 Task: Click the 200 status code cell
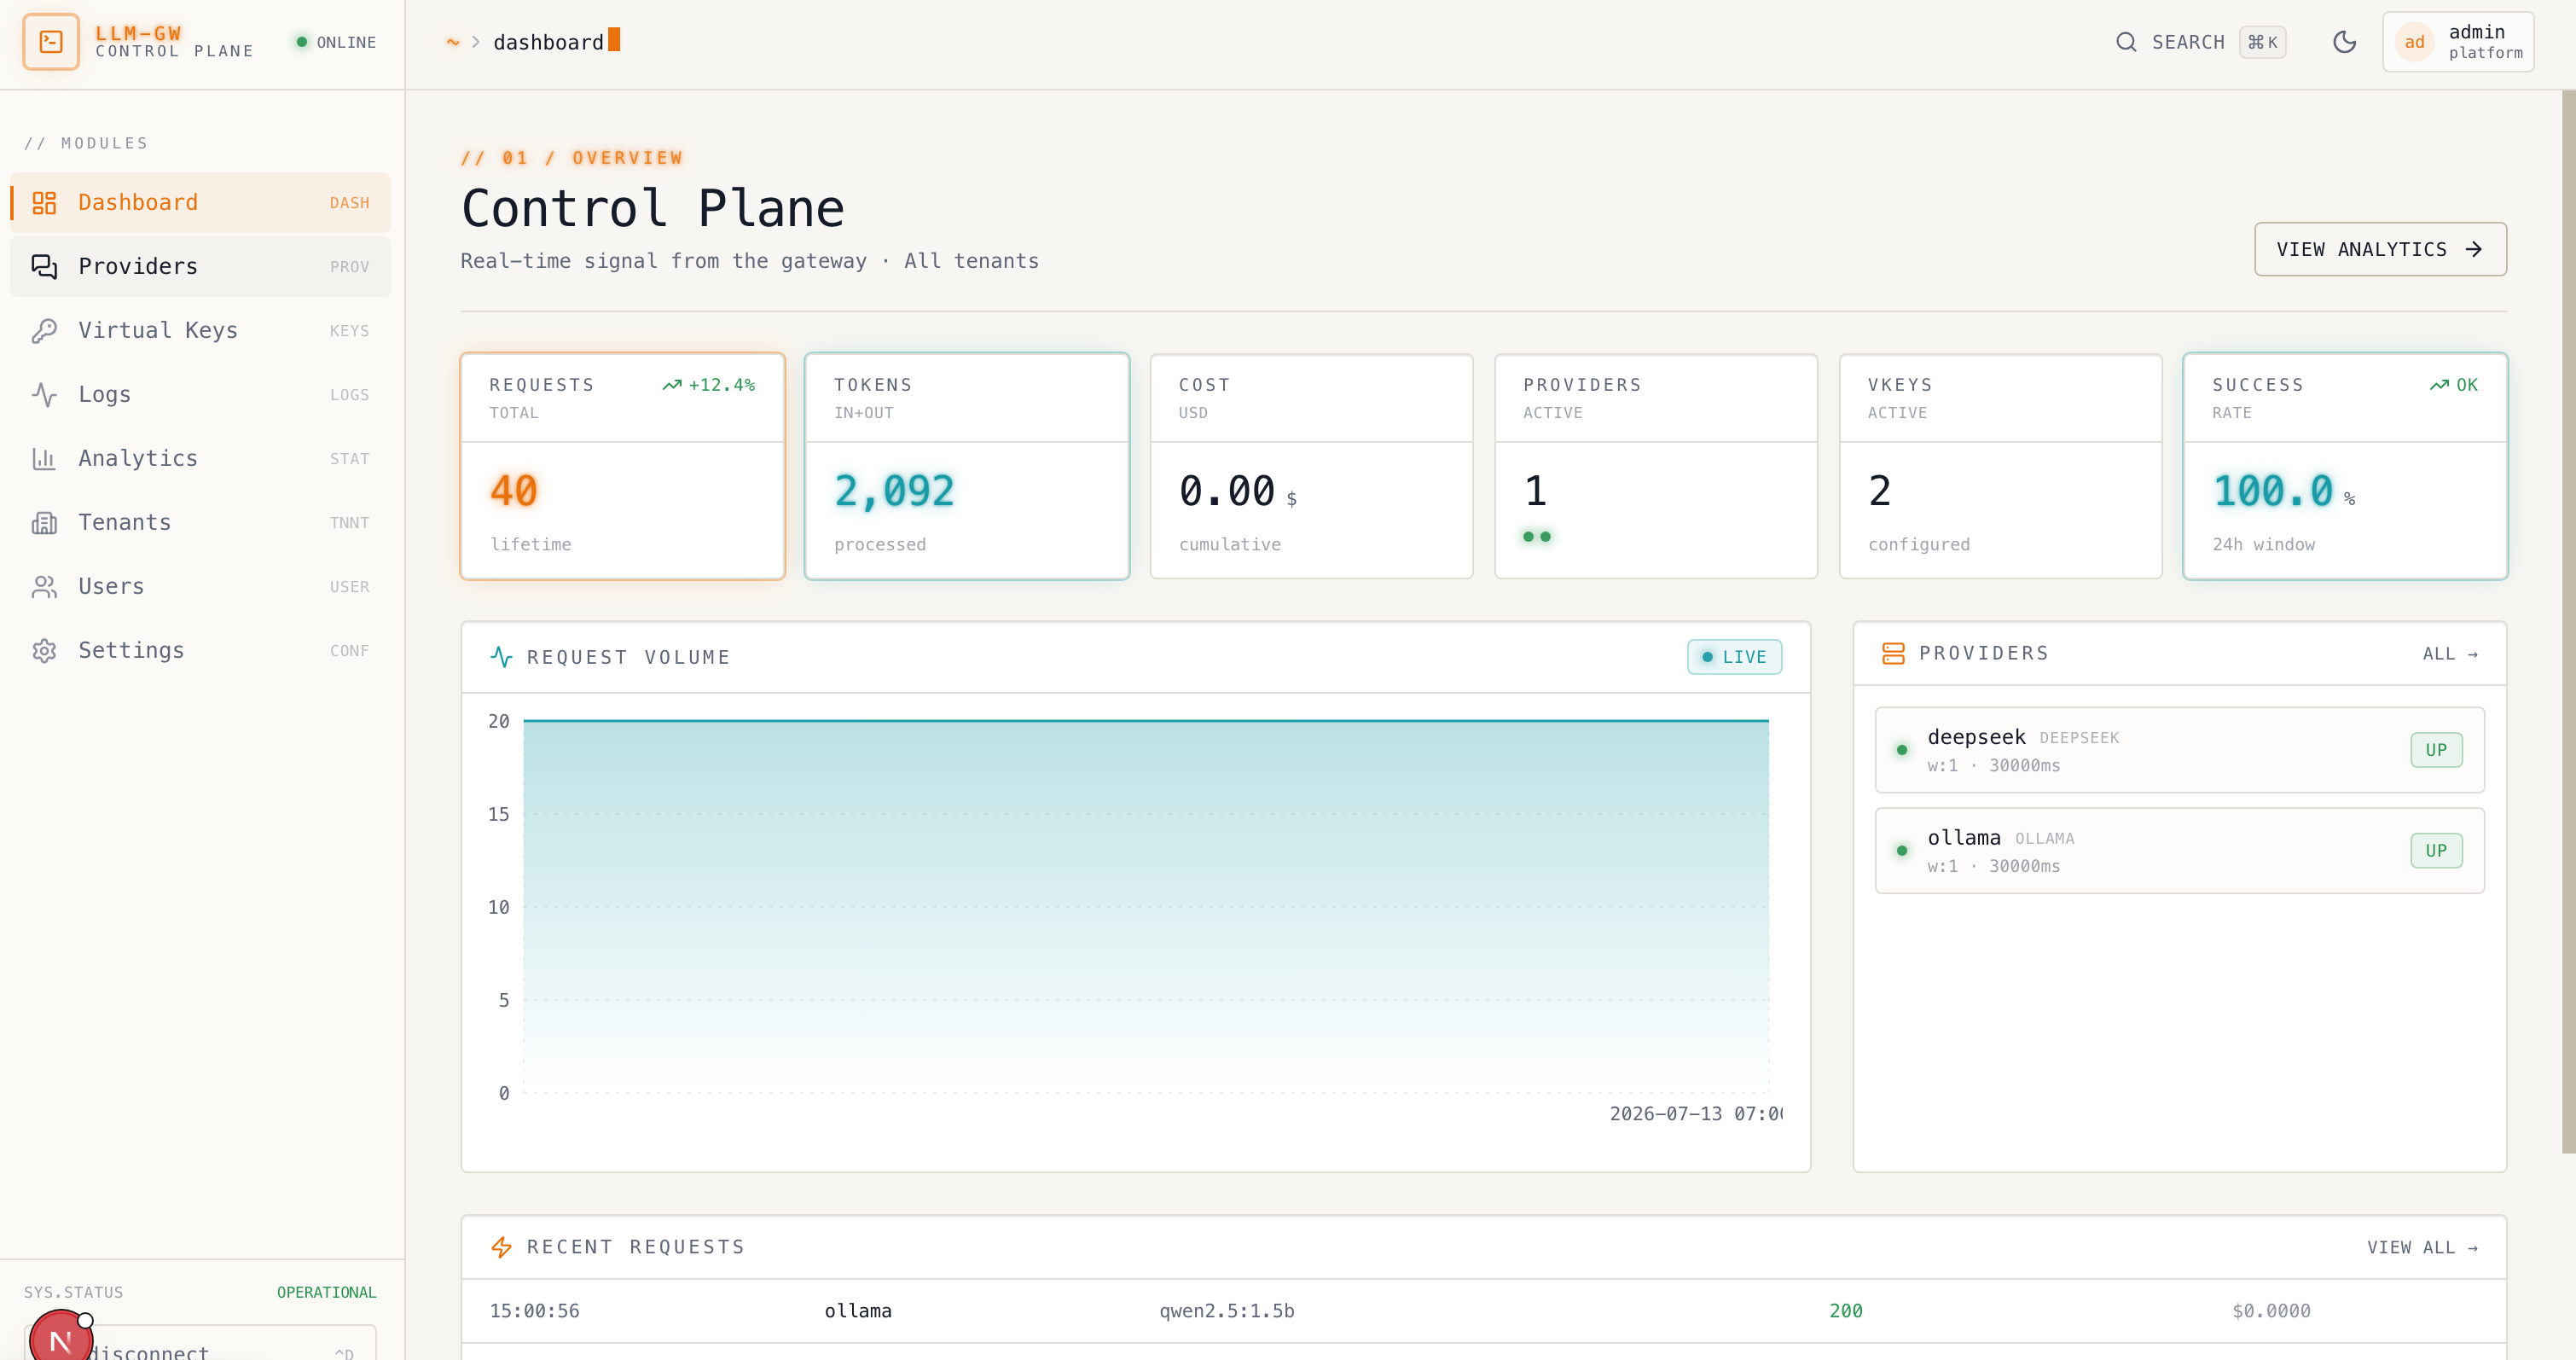click(1846, 1311)
